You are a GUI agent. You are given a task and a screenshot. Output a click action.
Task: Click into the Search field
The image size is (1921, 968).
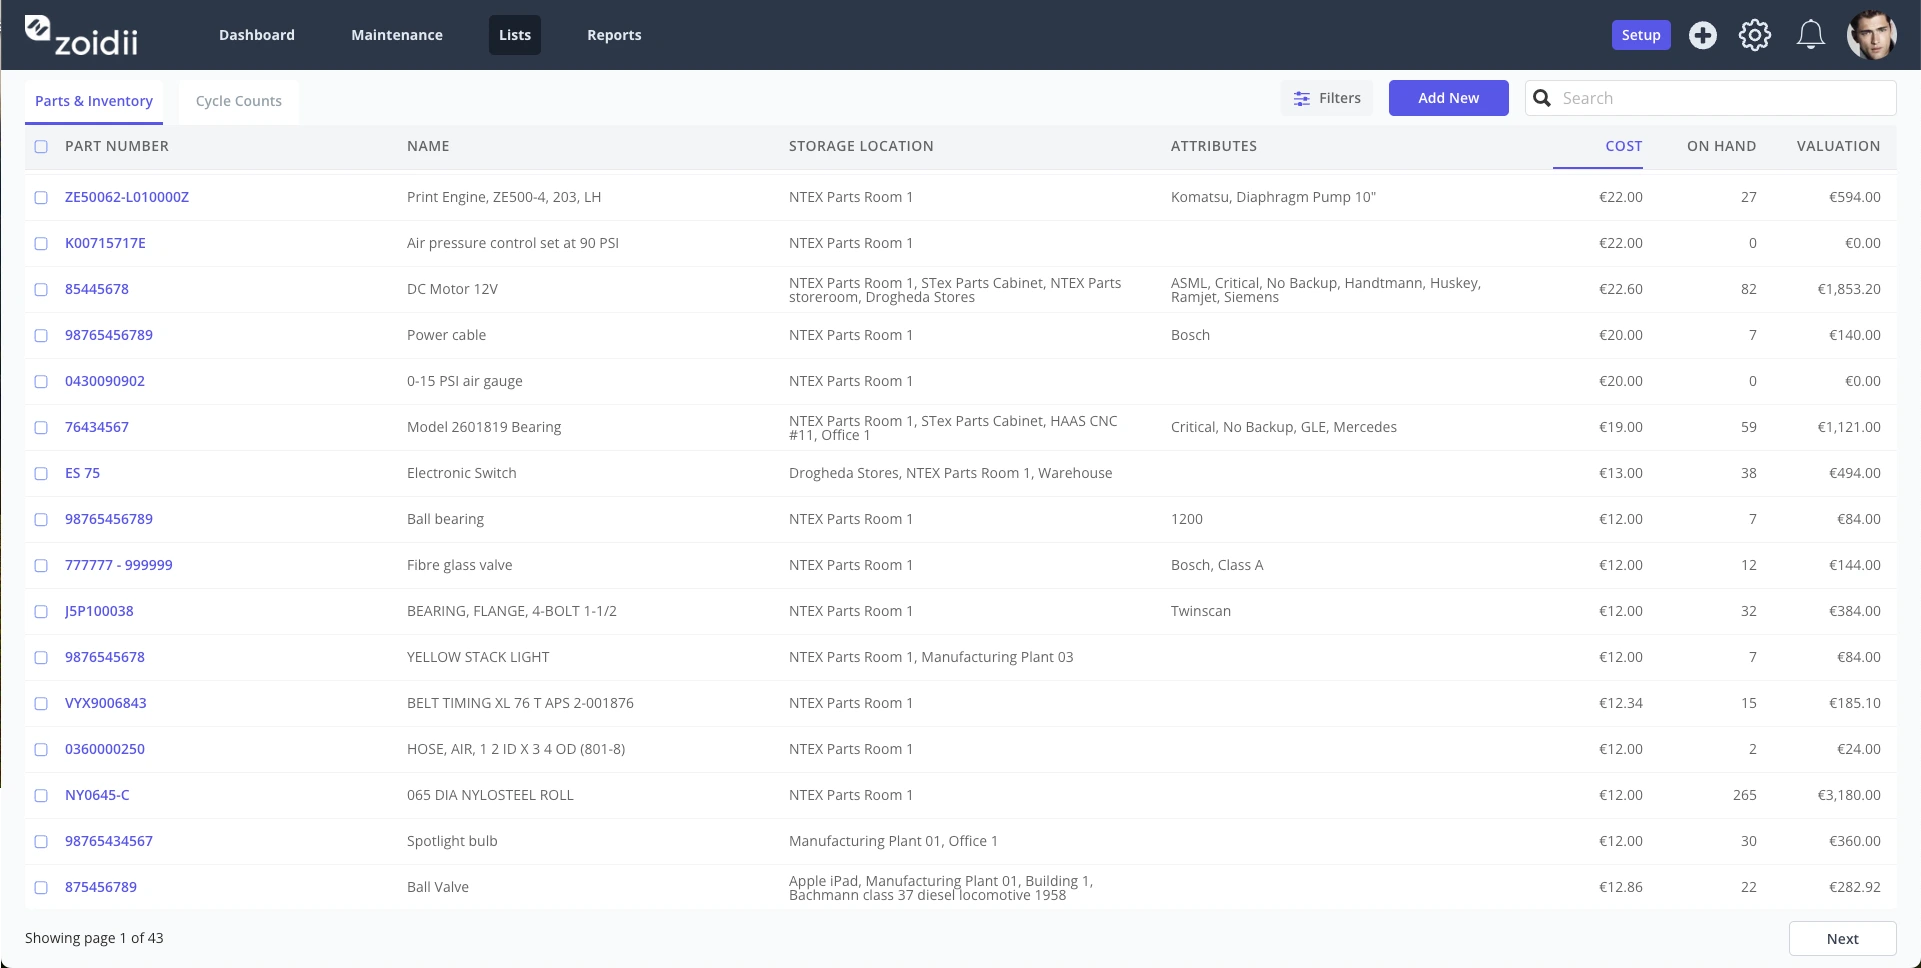click(x=1711, y=98)
